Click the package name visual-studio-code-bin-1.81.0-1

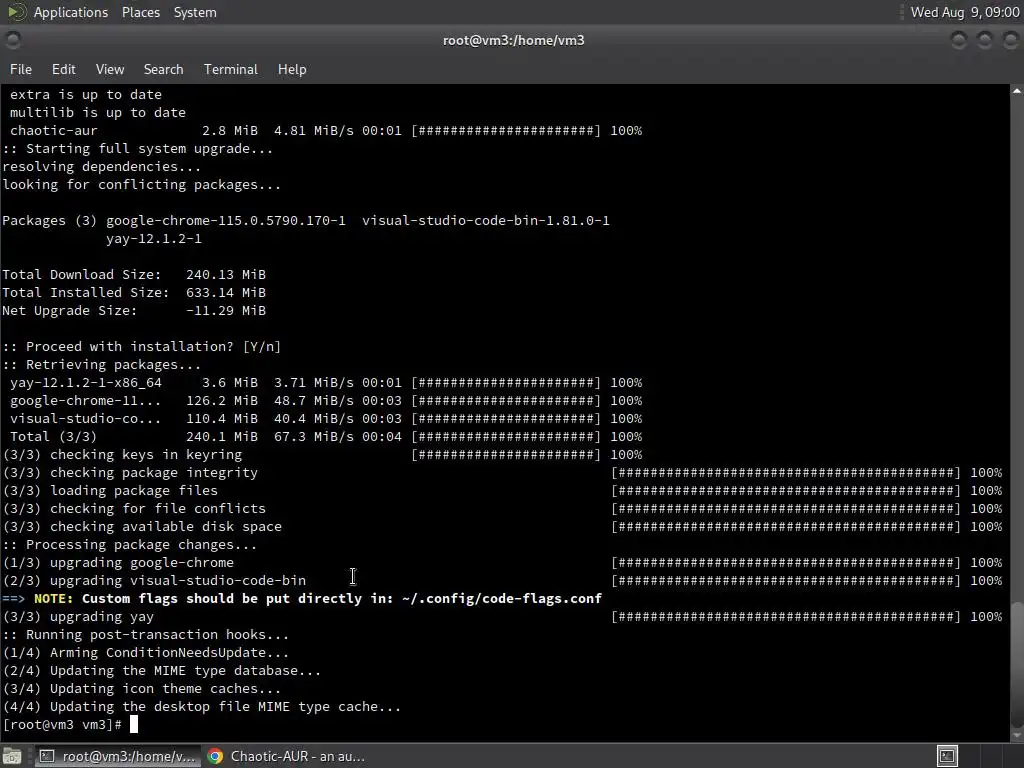486,221
